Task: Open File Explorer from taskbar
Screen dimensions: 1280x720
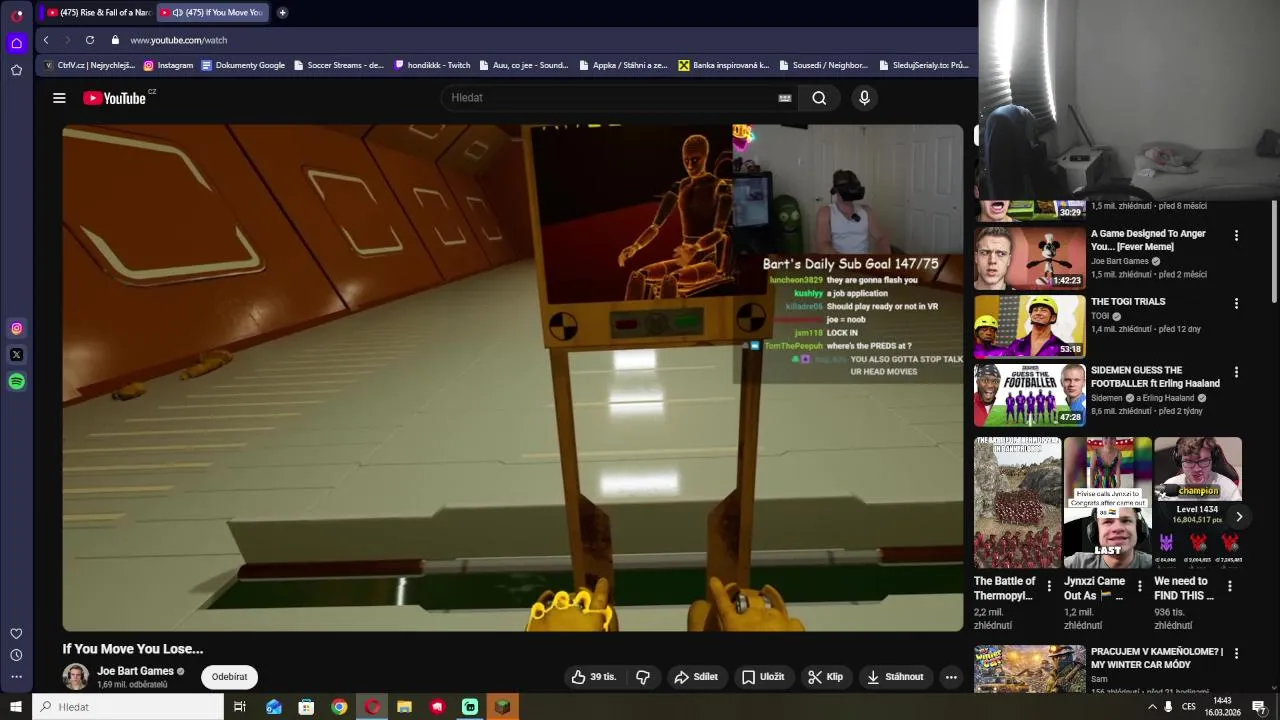Action: pos(404,707)
